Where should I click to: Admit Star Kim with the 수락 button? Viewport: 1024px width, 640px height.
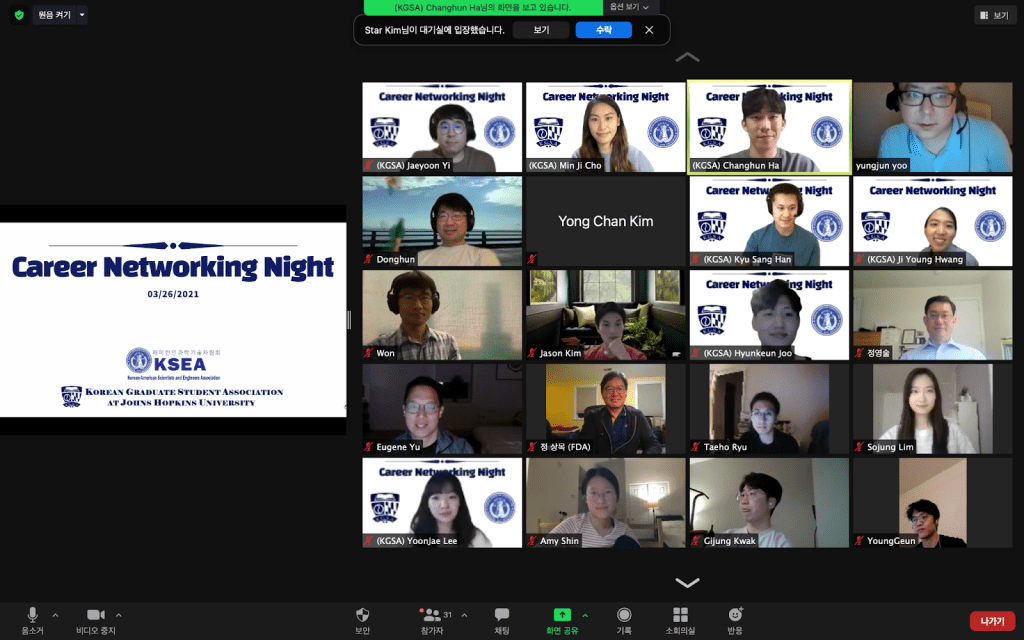pos(603,30)
